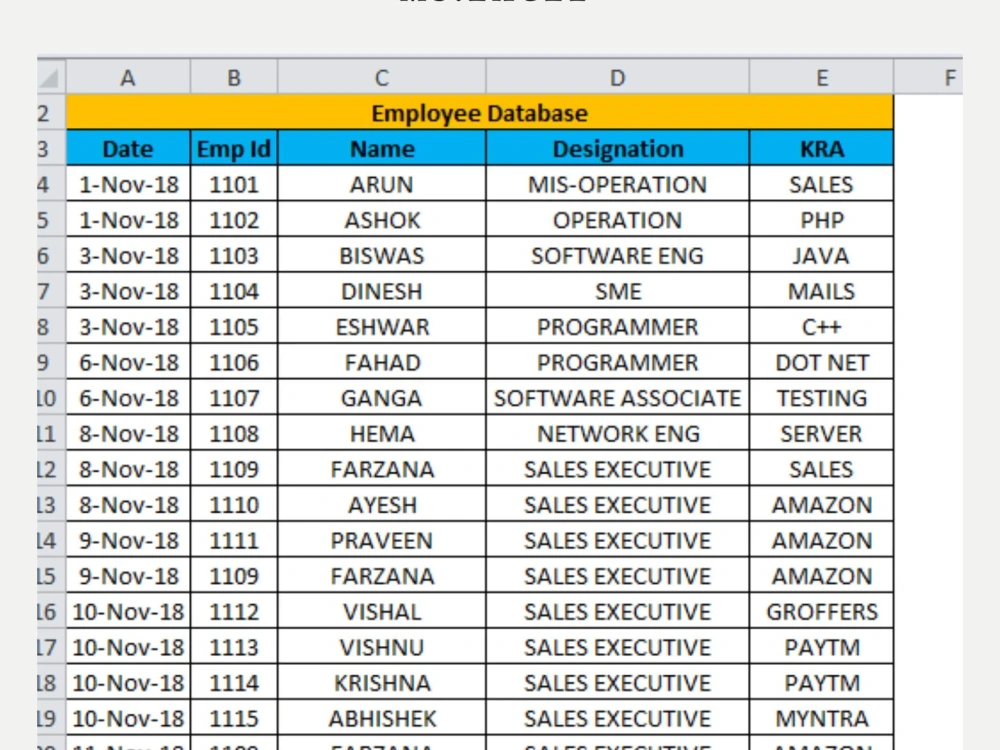Select row 16 header
The image size is (1000, 750).
tap(51, 612)
